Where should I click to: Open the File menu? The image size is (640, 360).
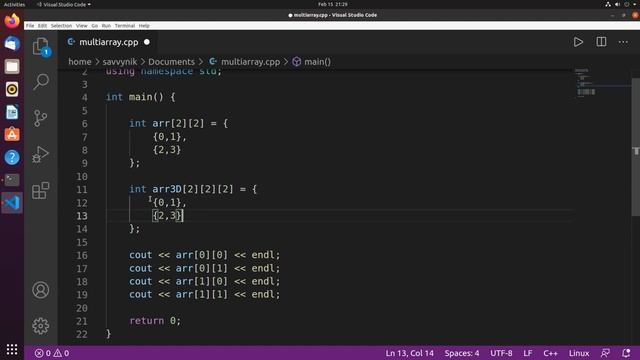[30, 26]
